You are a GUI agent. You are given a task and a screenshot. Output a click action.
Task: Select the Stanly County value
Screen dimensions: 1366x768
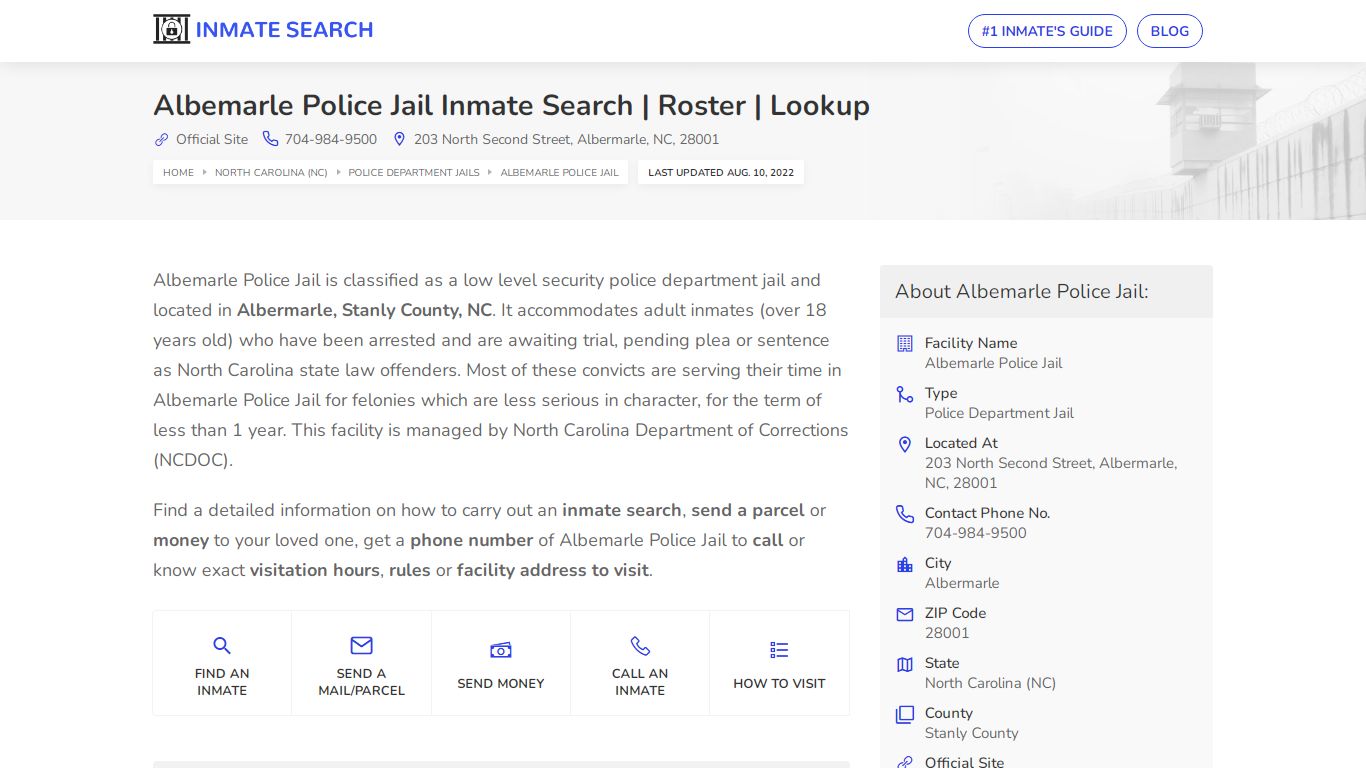tap(971, 733)
